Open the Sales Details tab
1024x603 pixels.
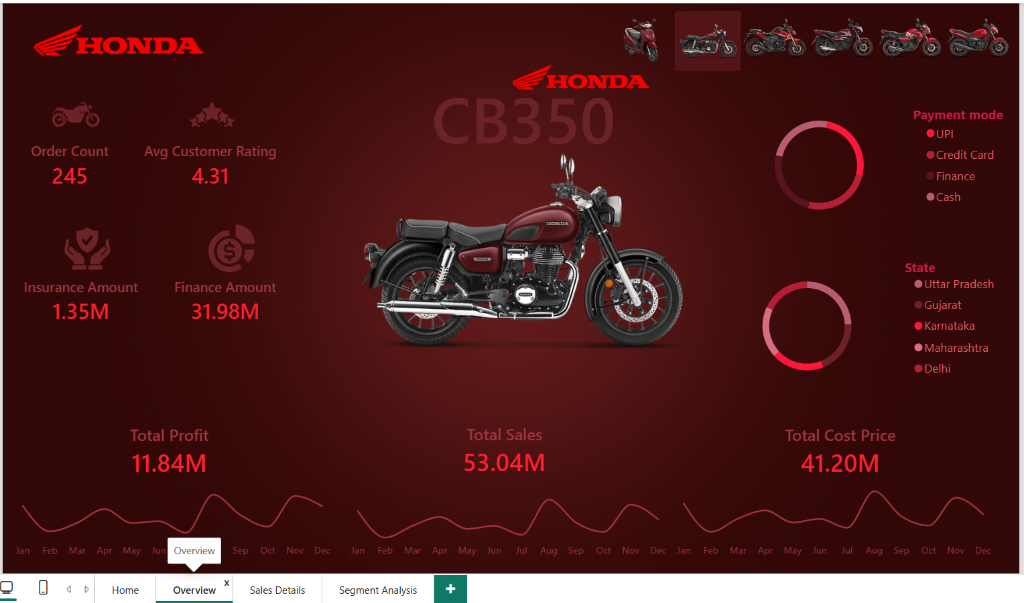pos(277,590)
